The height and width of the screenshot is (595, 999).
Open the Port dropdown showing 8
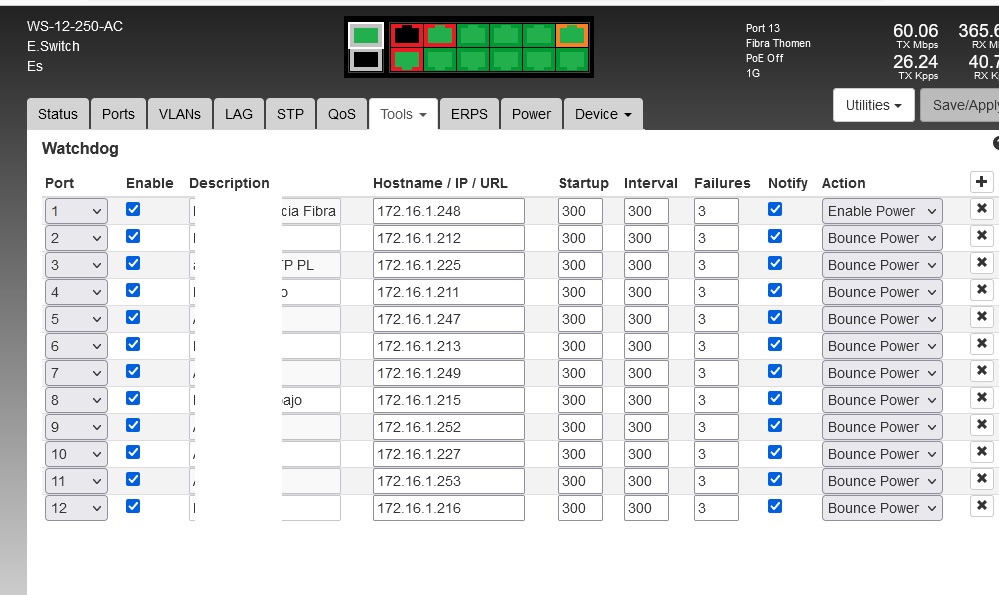point(76,400)
